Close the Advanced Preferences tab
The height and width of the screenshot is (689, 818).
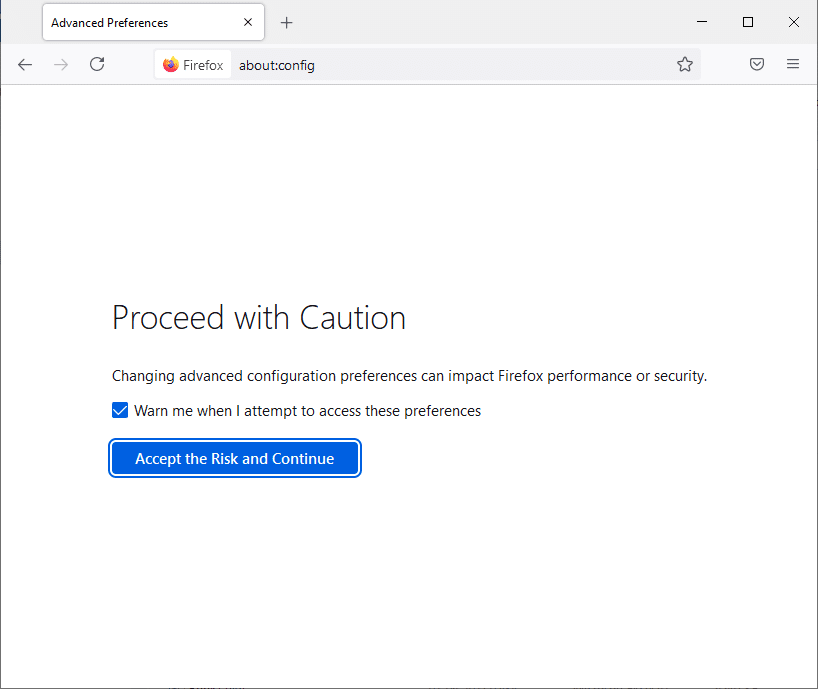point(248,22)
